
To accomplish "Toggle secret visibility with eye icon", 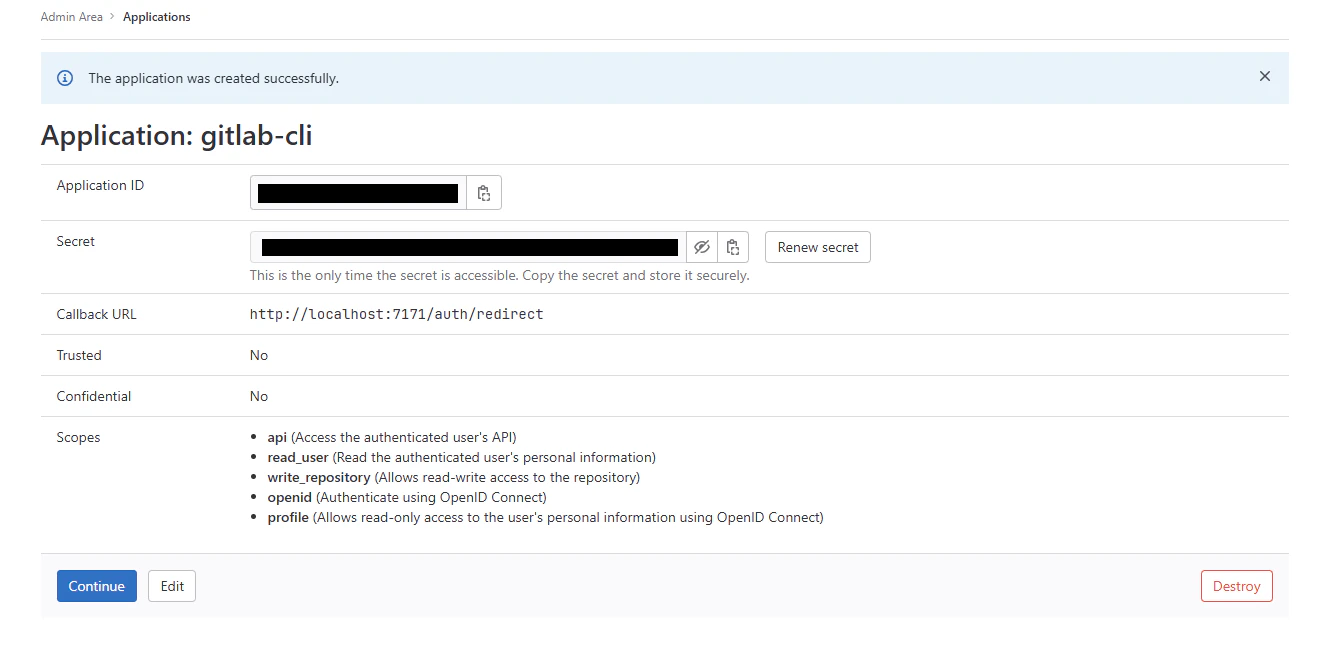I will (702, 247).
